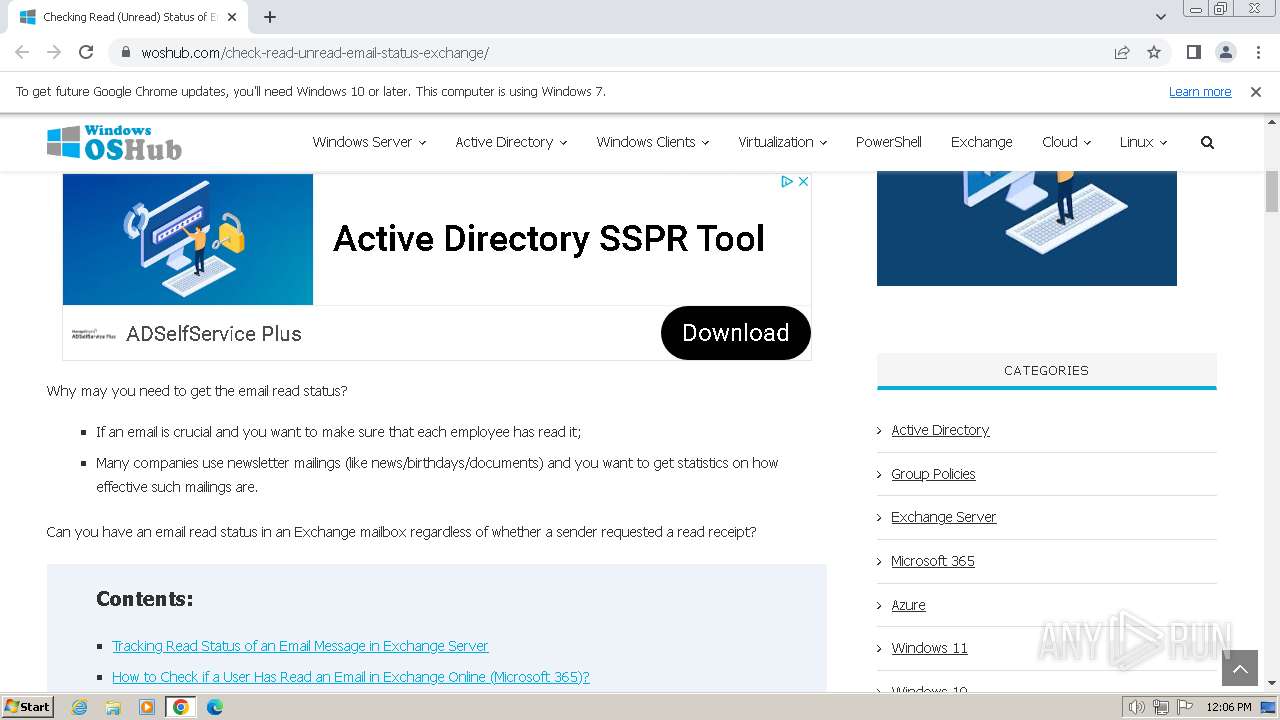Open the Active Directory SSPR Tool ad
This screenshot has width=1280, height=720.
coord(549,239)
